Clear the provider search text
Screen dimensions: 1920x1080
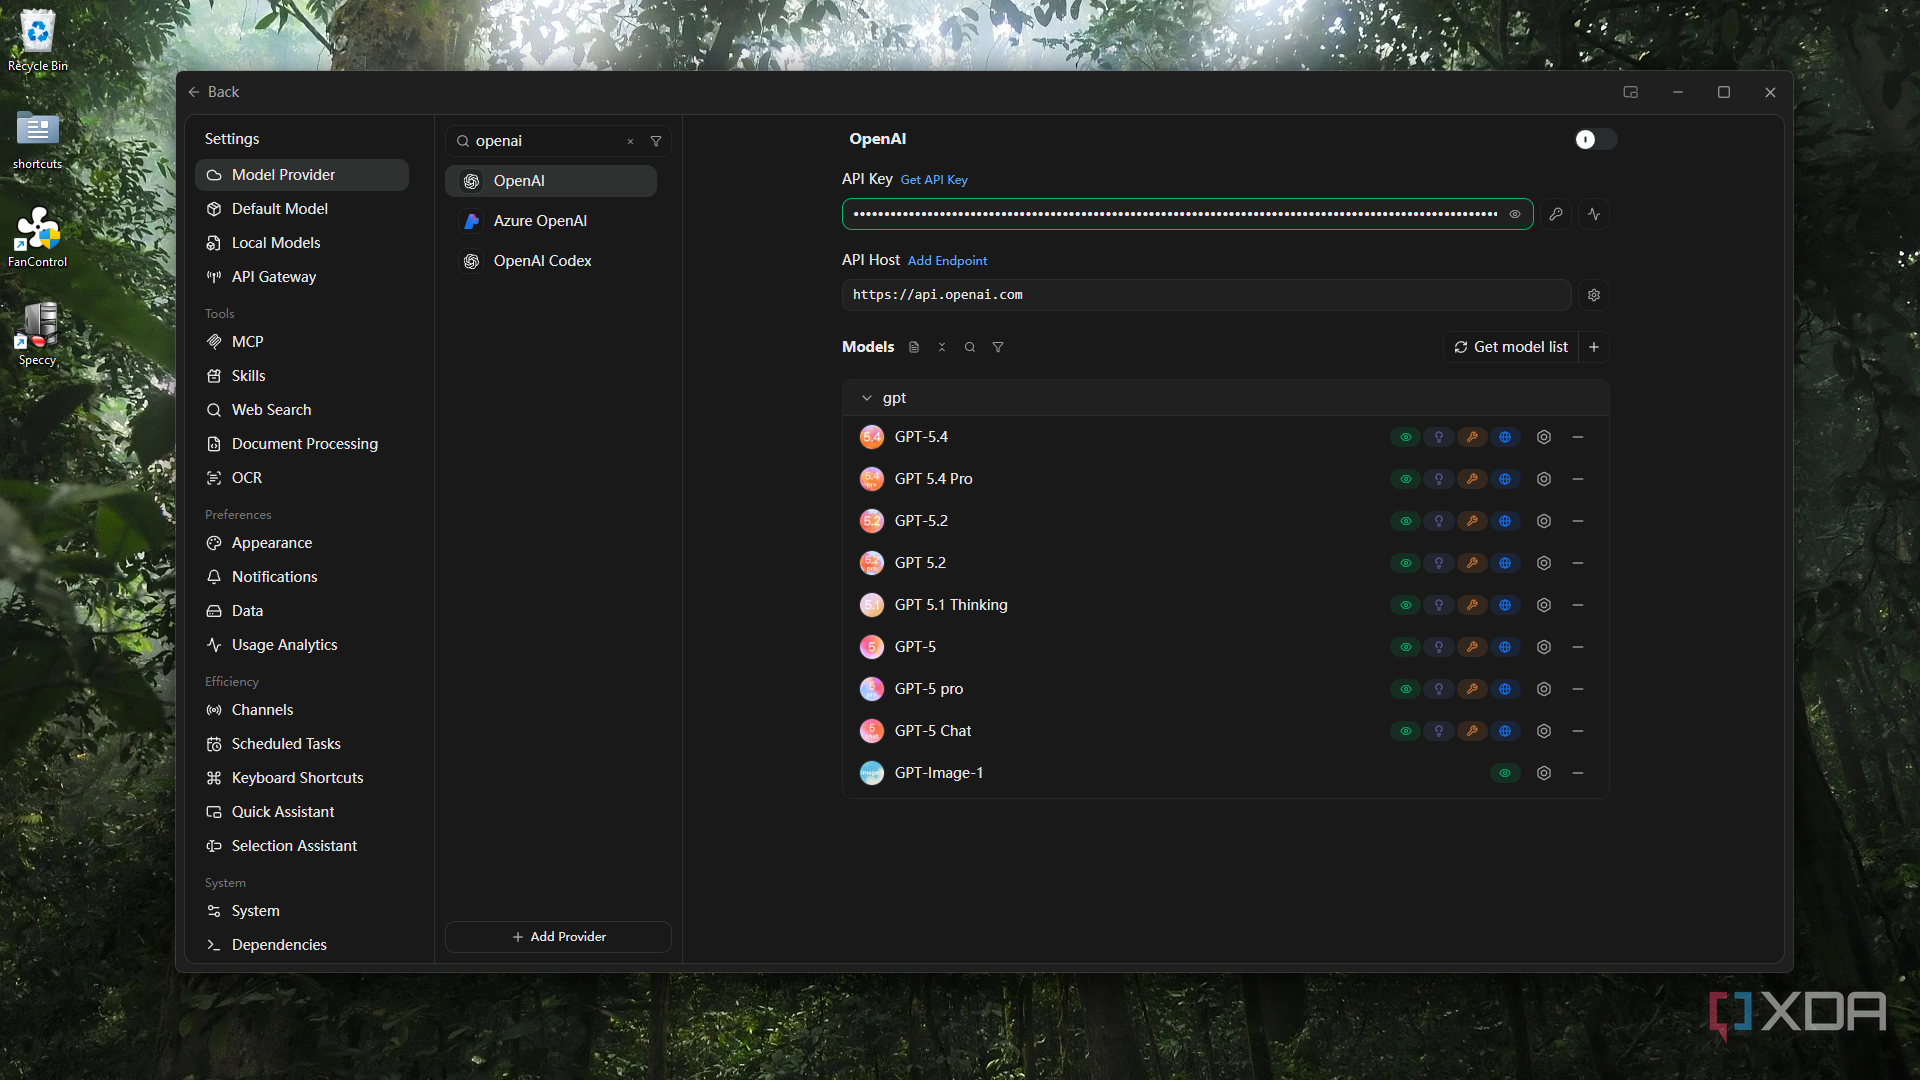(631, 142)
